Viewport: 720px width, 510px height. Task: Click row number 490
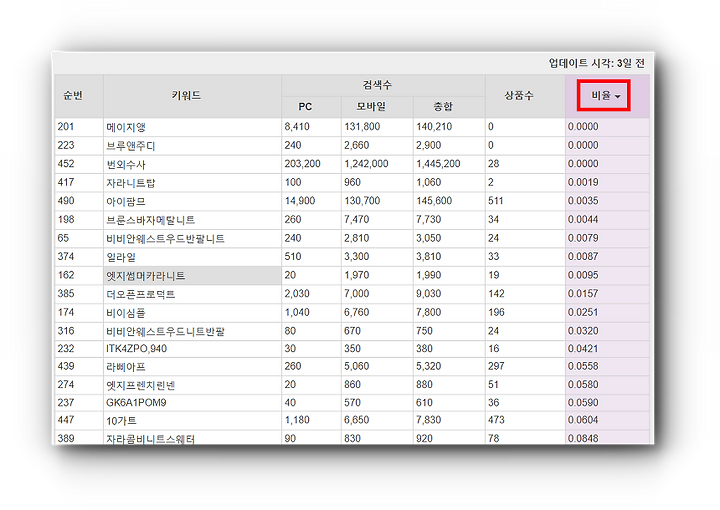66,201
